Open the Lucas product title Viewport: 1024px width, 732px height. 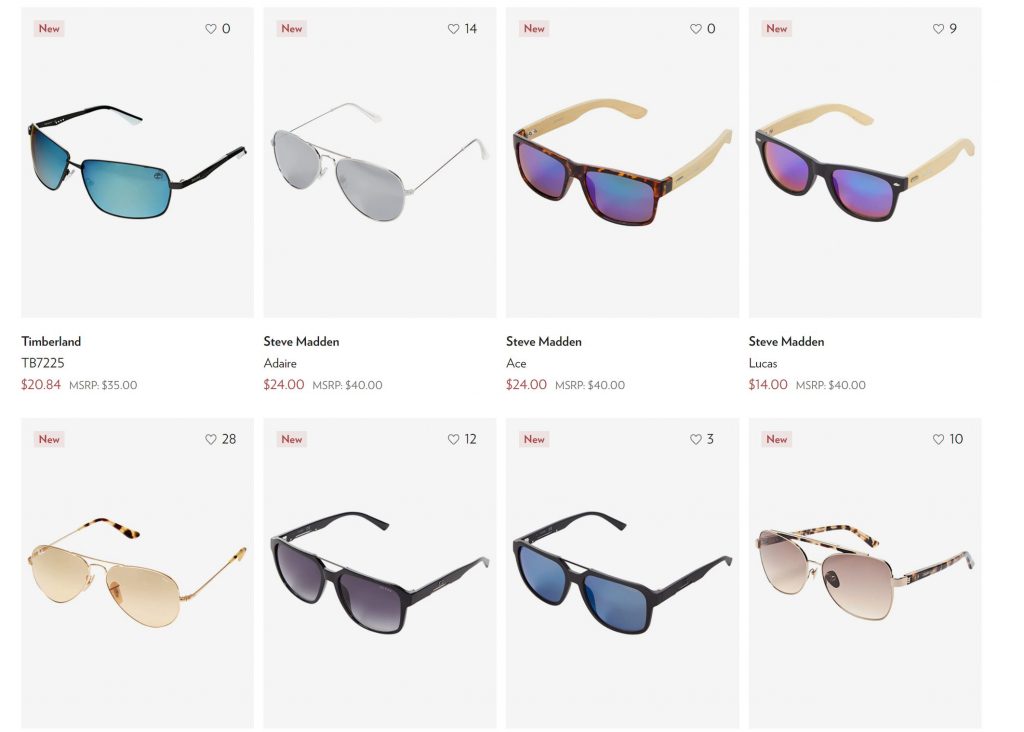(x=763, y=363)
